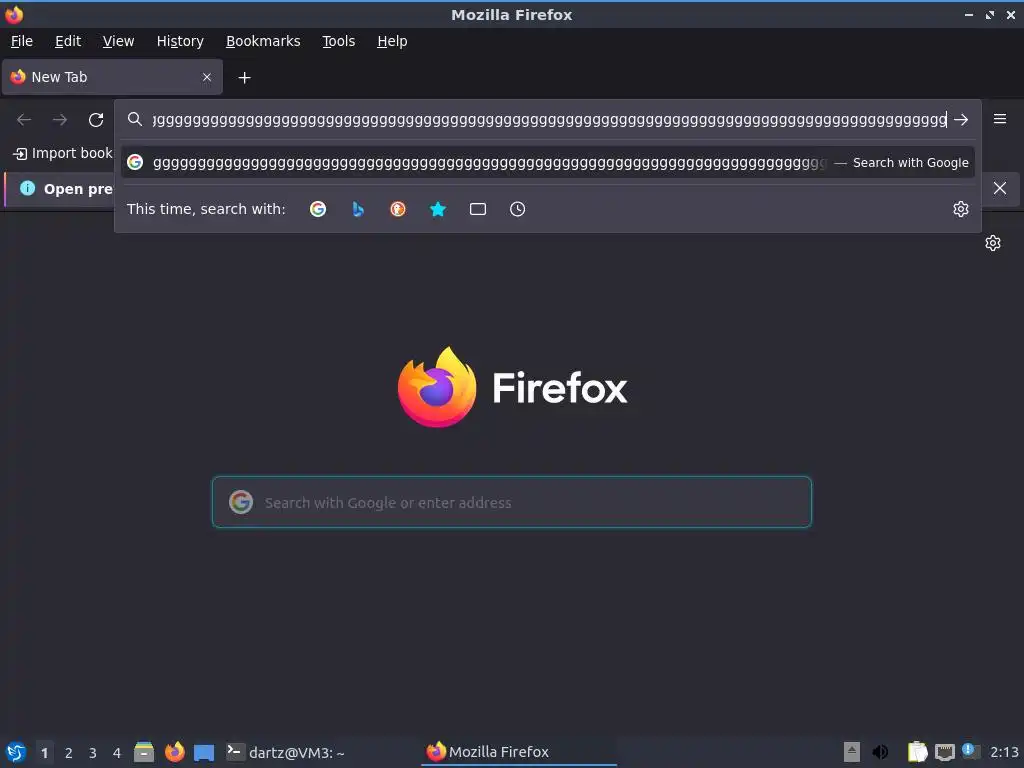Go forward one page

click(60, 120)
